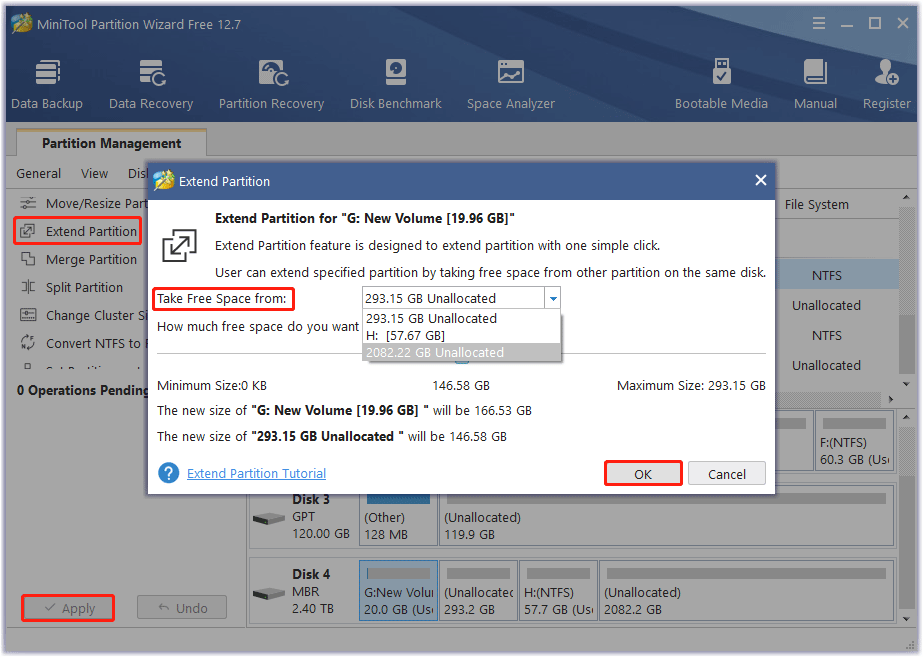Select H:(NTFS) 57.7 GB partition block
Screen dimensions: 923x657
558,590
